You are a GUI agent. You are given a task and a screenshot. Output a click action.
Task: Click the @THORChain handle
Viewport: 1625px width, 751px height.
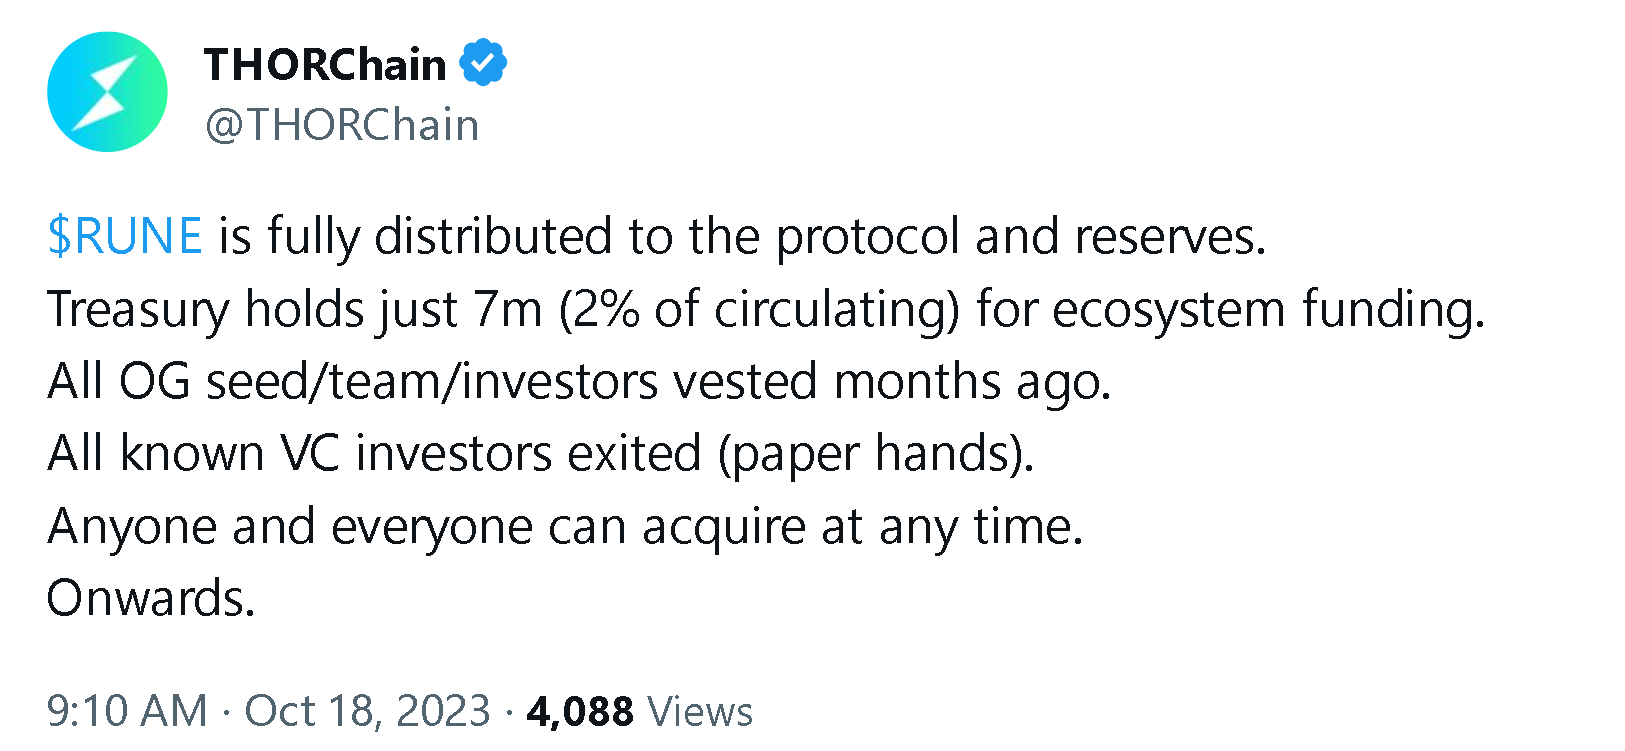pos(342,125)
